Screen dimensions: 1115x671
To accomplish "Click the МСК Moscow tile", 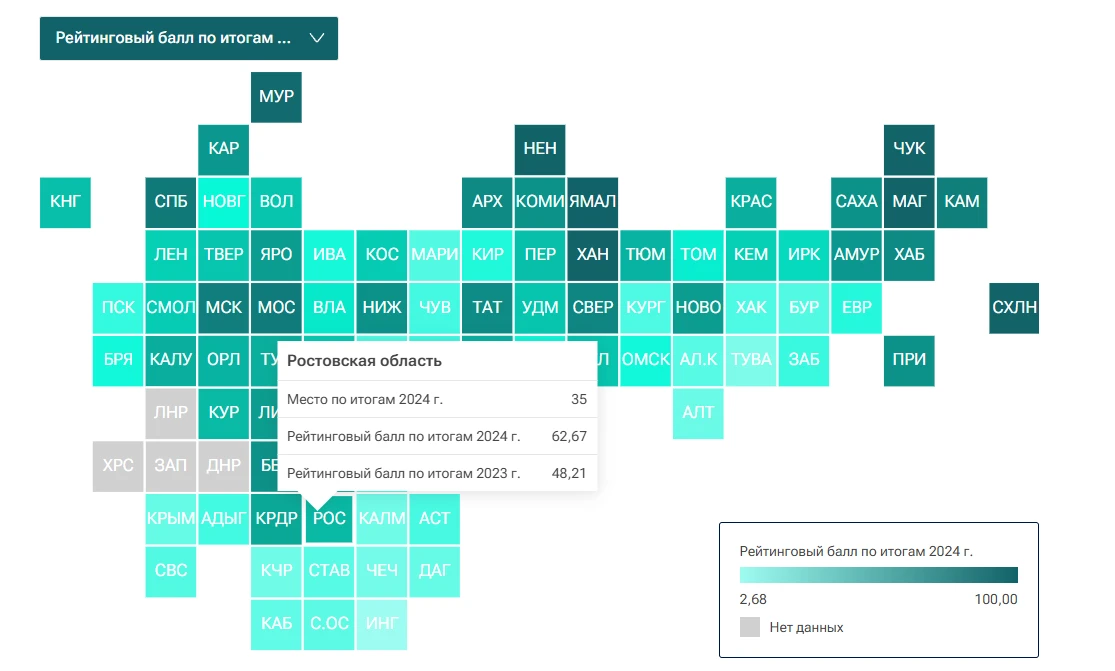I will (x=224, y=307).
